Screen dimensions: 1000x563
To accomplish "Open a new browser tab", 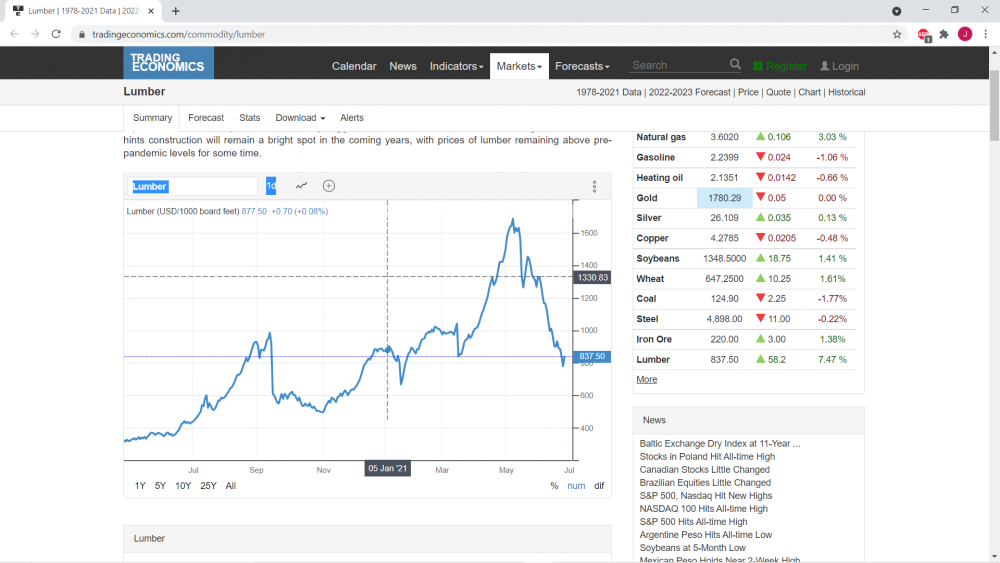I will [x=175, y=11].
